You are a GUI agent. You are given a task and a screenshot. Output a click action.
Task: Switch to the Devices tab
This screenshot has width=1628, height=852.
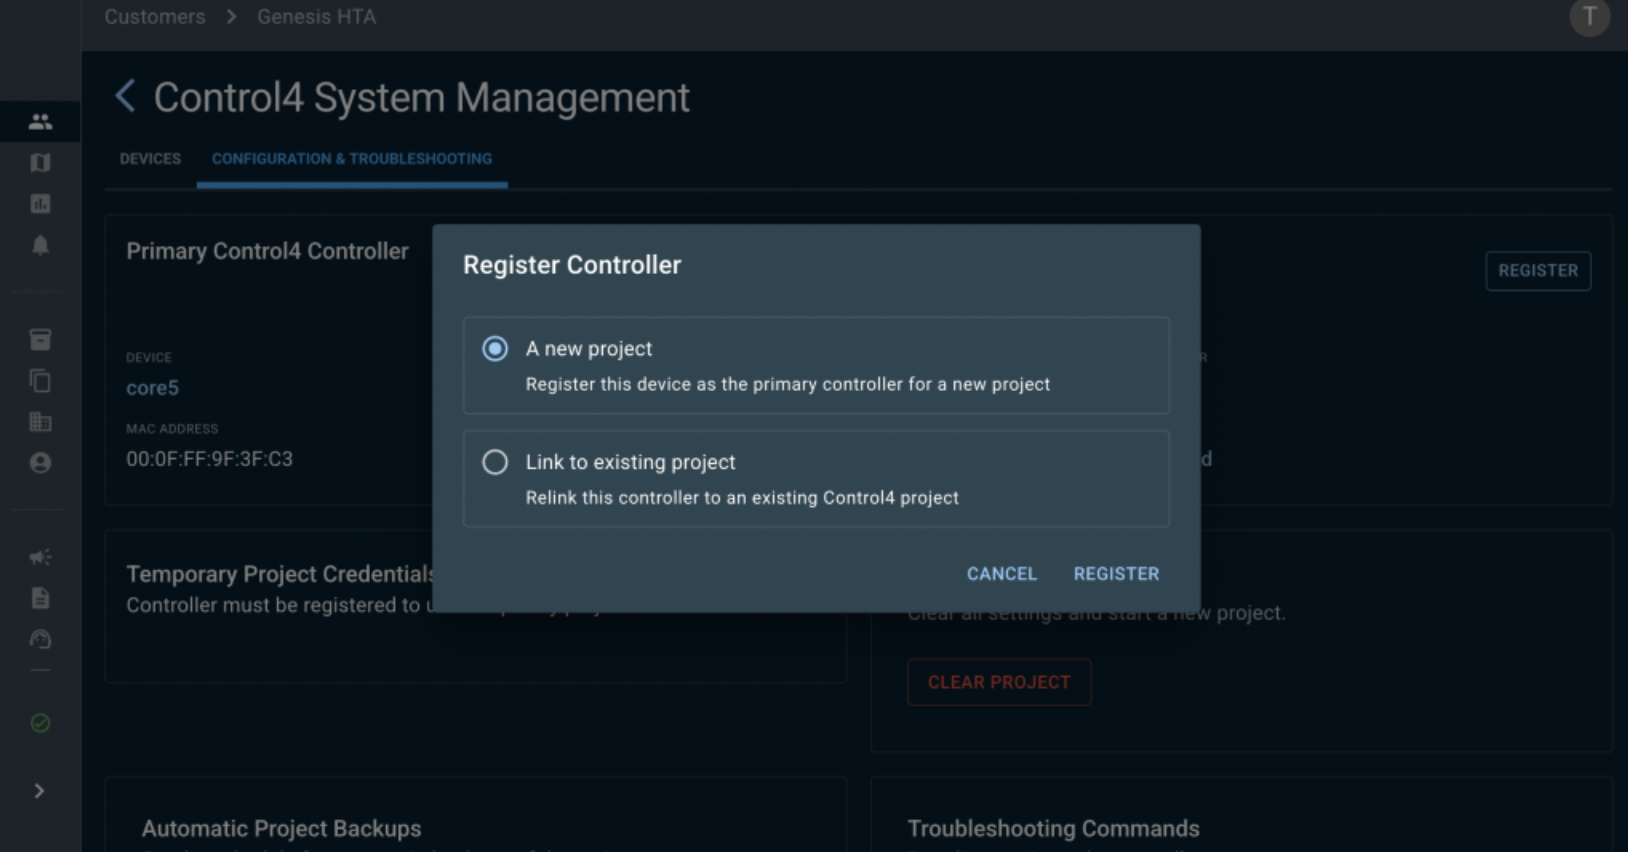(x=150, y=159)
